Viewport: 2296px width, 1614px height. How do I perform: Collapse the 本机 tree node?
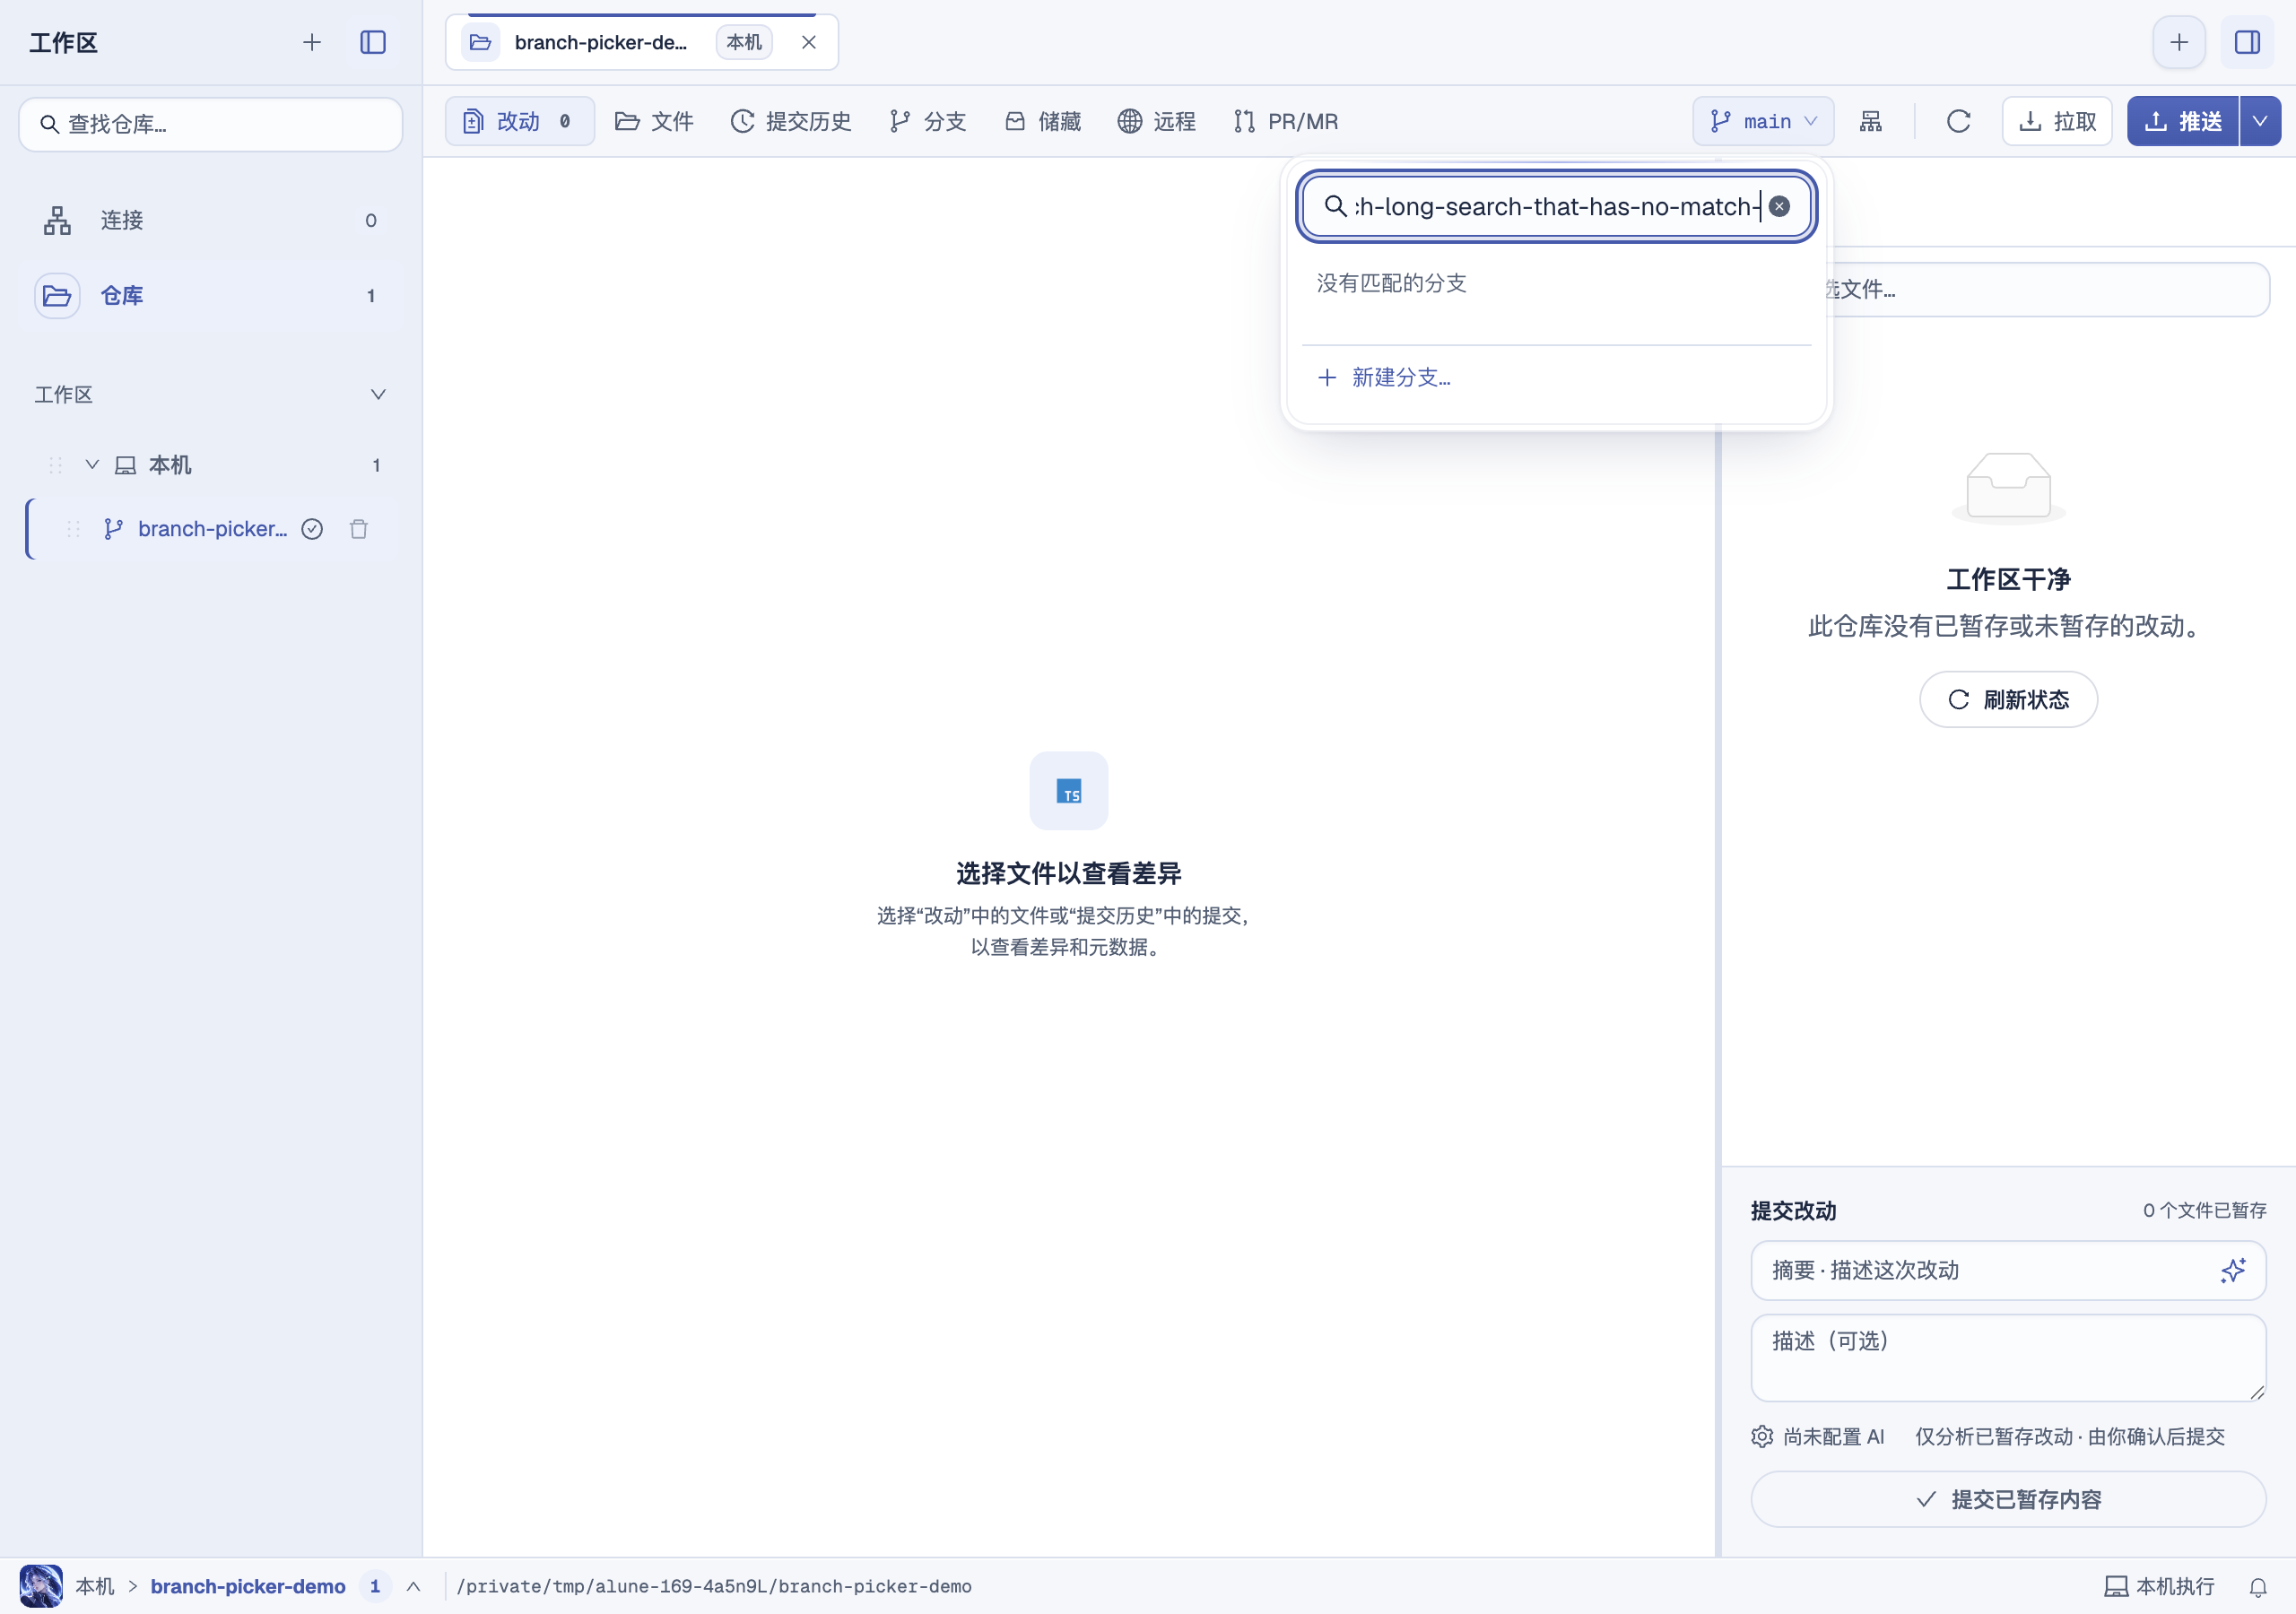pyautogui.click(x=92, y=464)
